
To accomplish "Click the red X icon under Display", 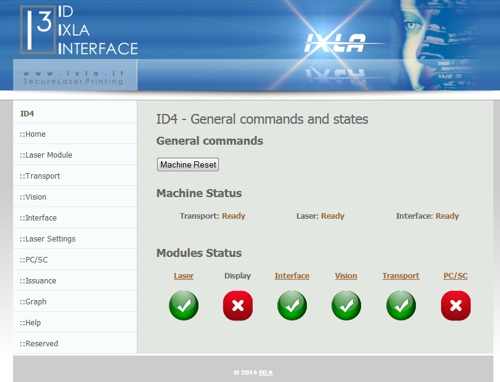I will [x=238, y=305].
